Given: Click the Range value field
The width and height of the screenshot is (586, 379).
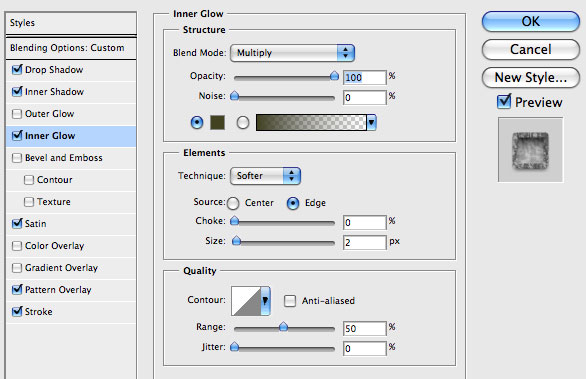Looking at the screenshot, I should tap(364, 329).
